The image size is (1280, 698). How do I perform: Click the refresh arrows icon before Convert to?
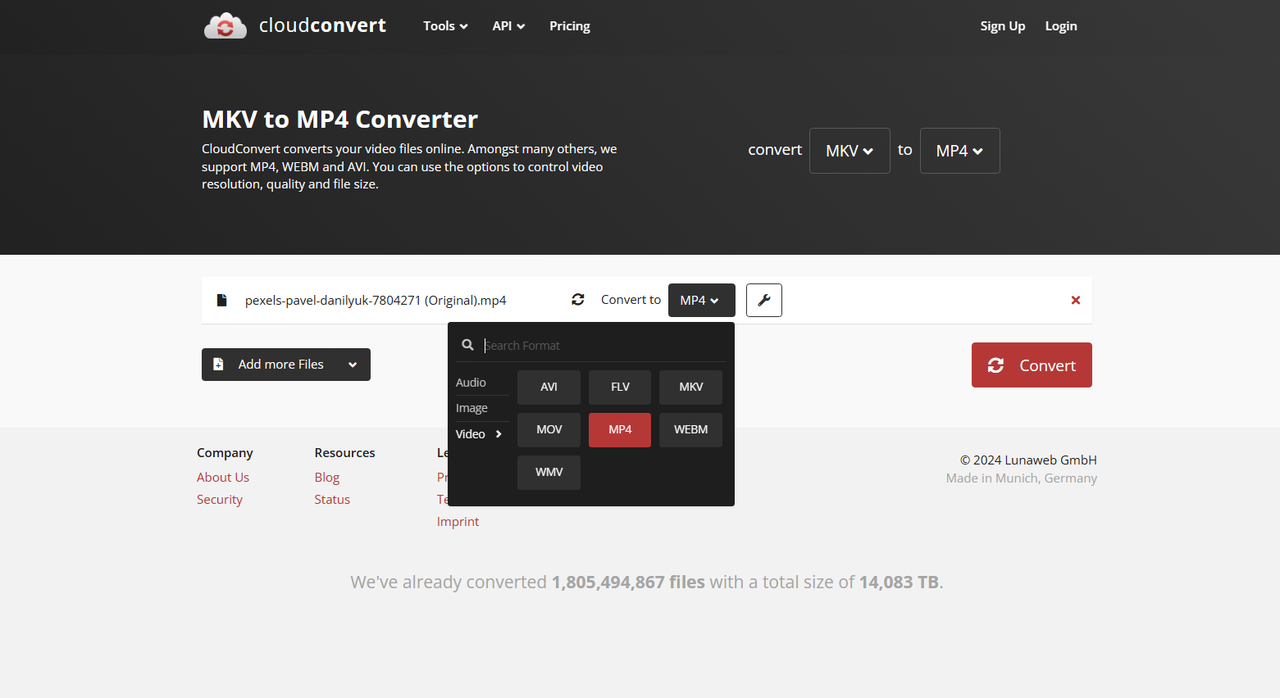point(578,300)
